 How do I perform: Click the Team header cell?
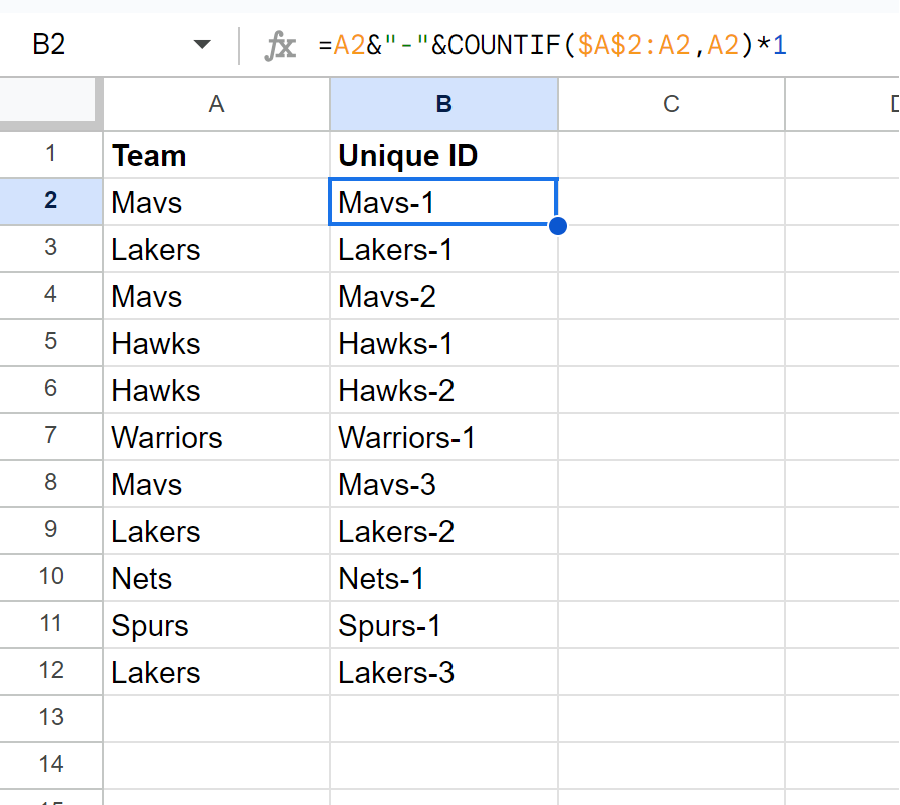click(216, 154)
